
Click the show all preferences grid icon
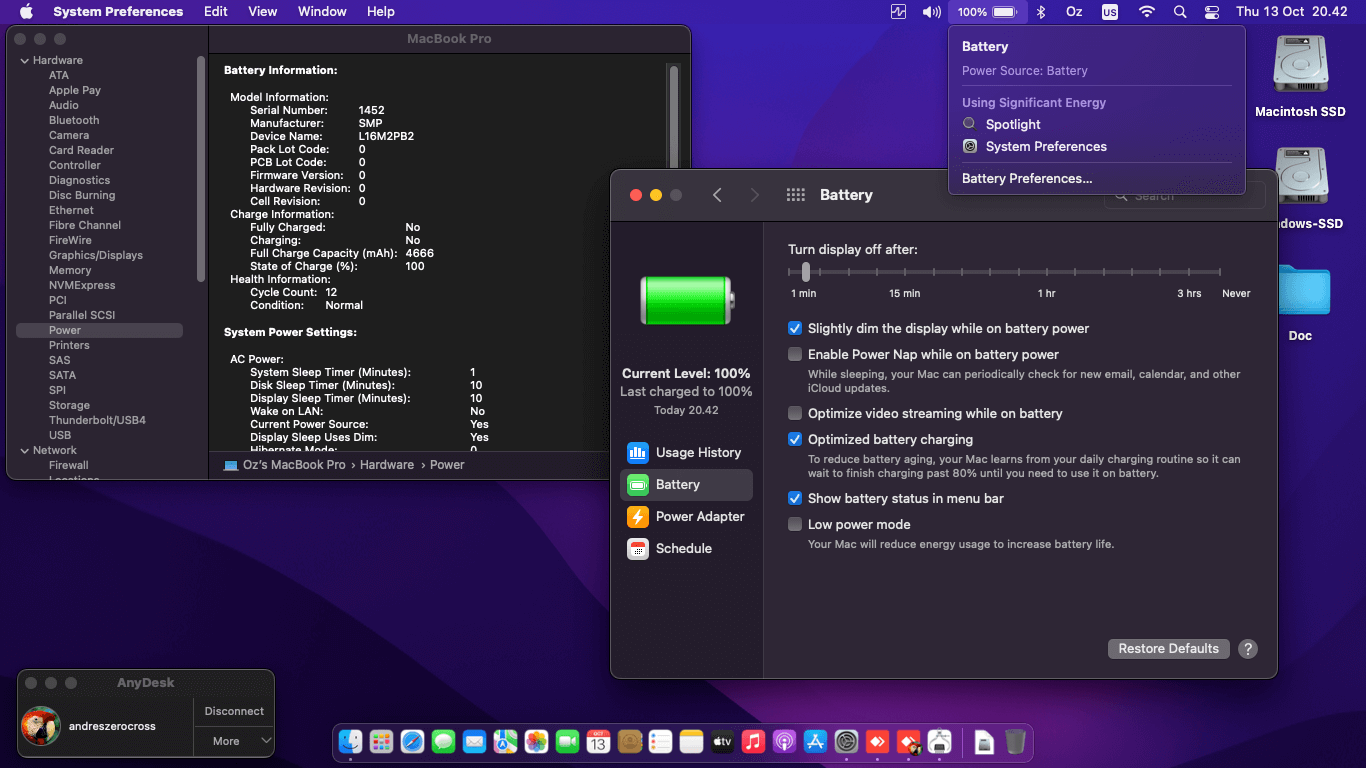[x=796, y=195]
